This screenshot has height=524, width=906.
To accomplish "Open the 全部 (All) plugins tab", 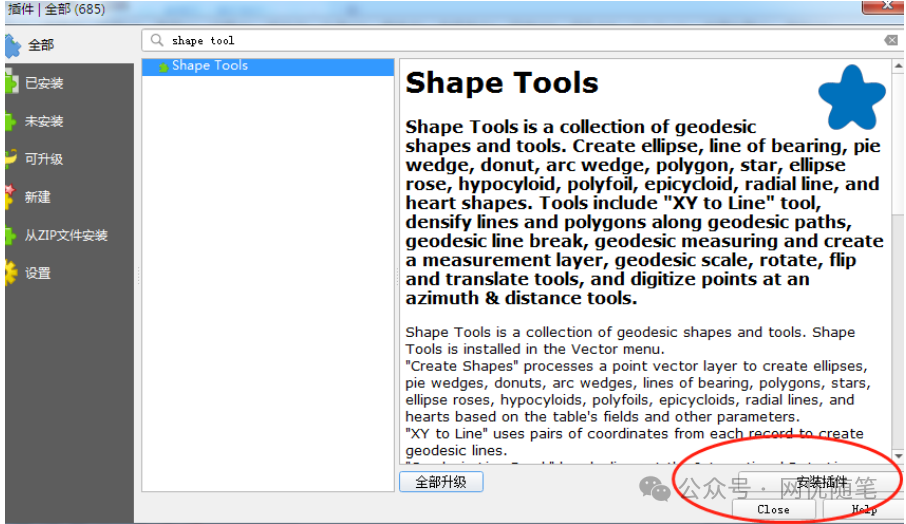I will [68, 44].
